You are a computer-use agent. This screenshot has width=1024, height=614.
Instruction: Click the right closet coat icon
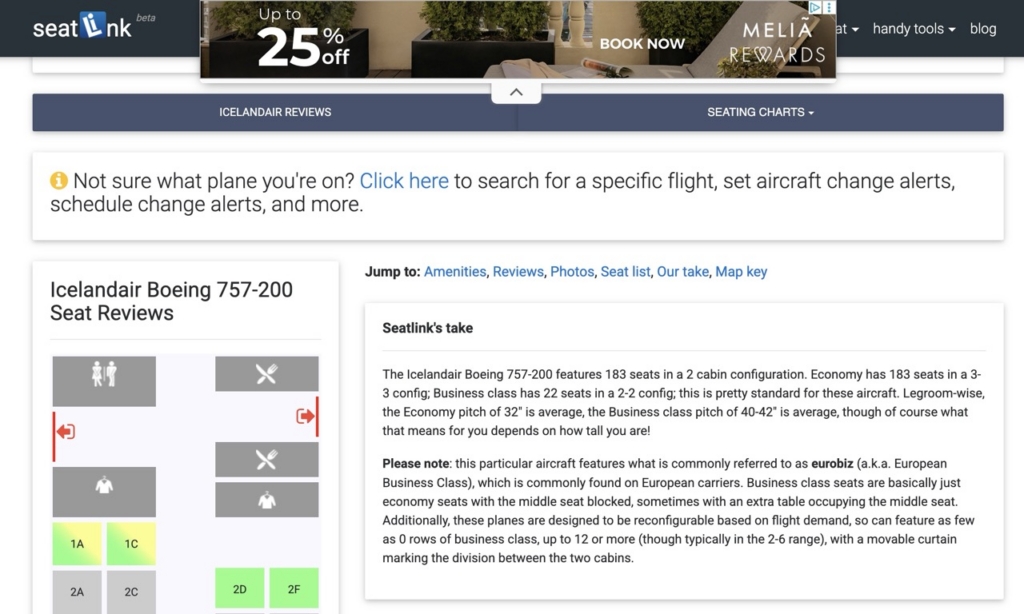point(266,500)
